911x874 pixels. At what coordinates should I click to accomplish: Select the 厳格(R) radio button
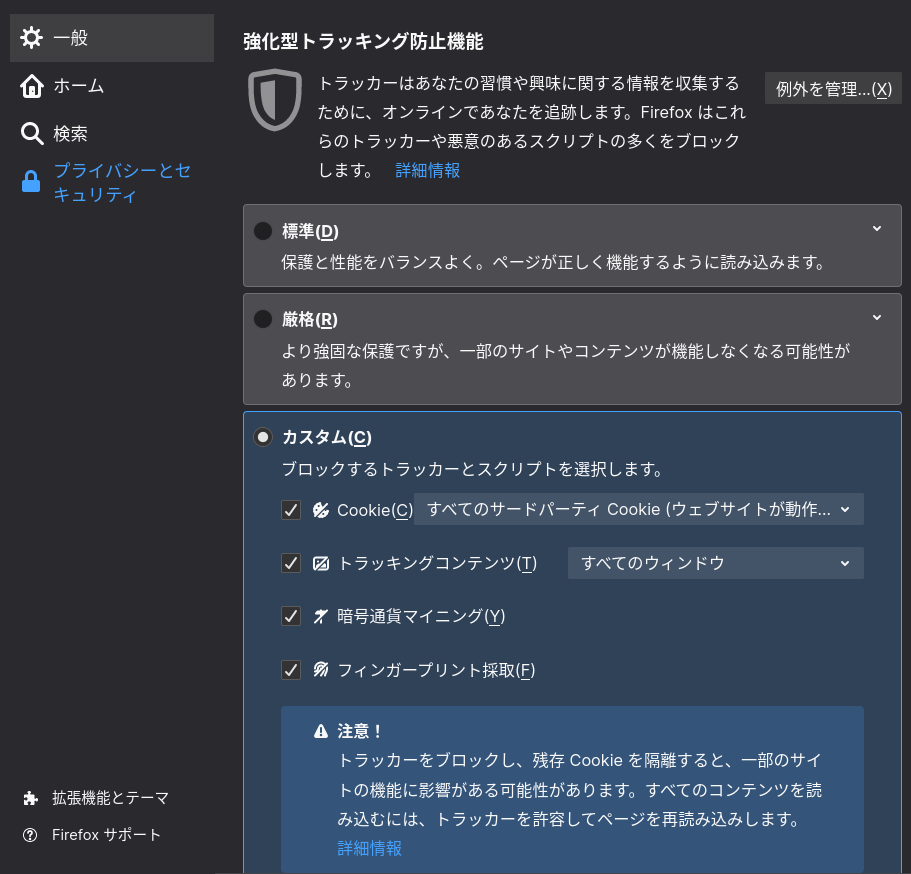click(x=263, y=319)
